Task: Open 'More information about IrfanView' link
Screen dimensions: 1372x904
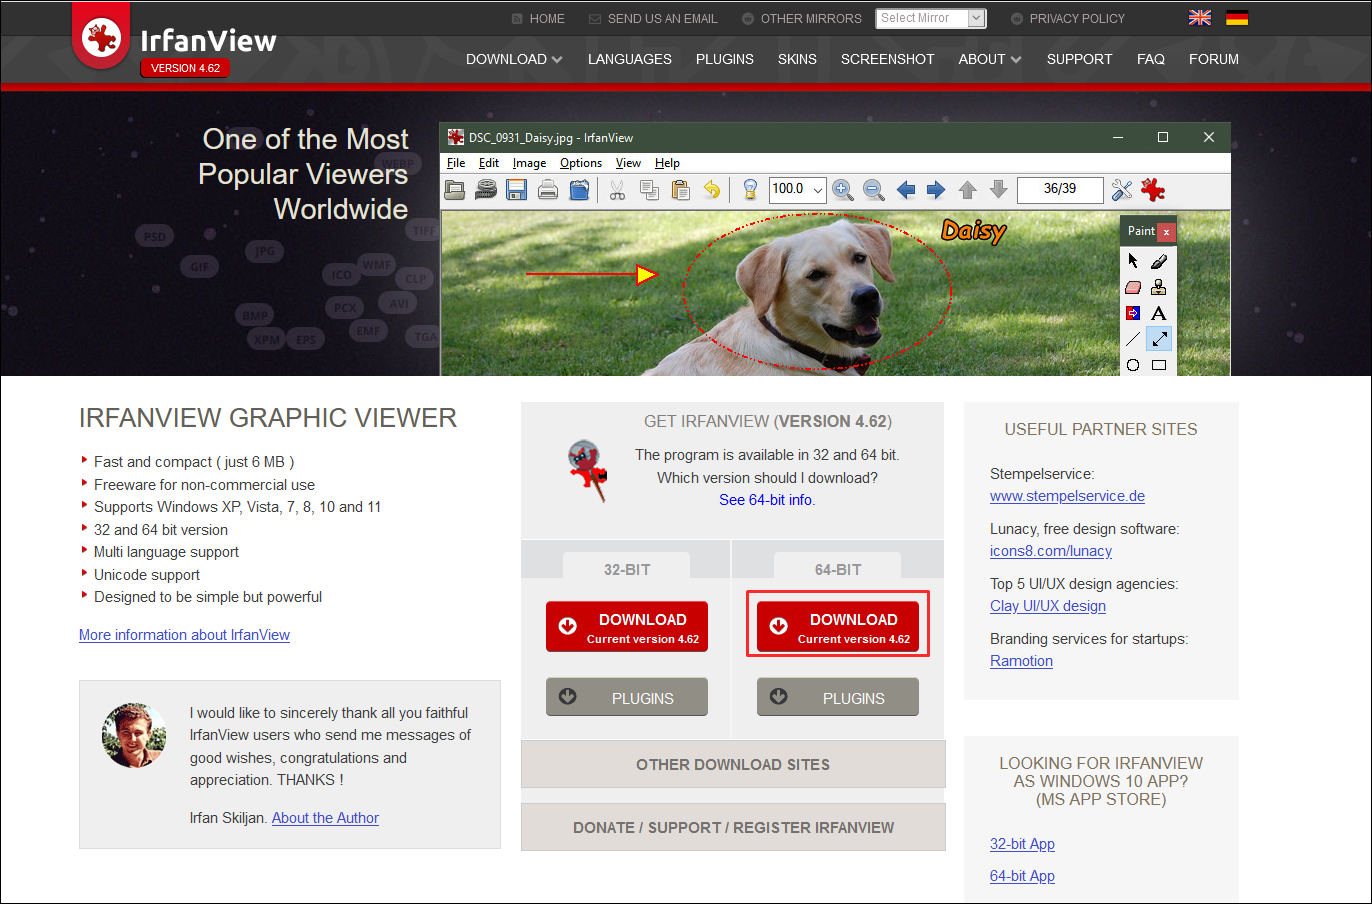Action: tap(184, 635)
